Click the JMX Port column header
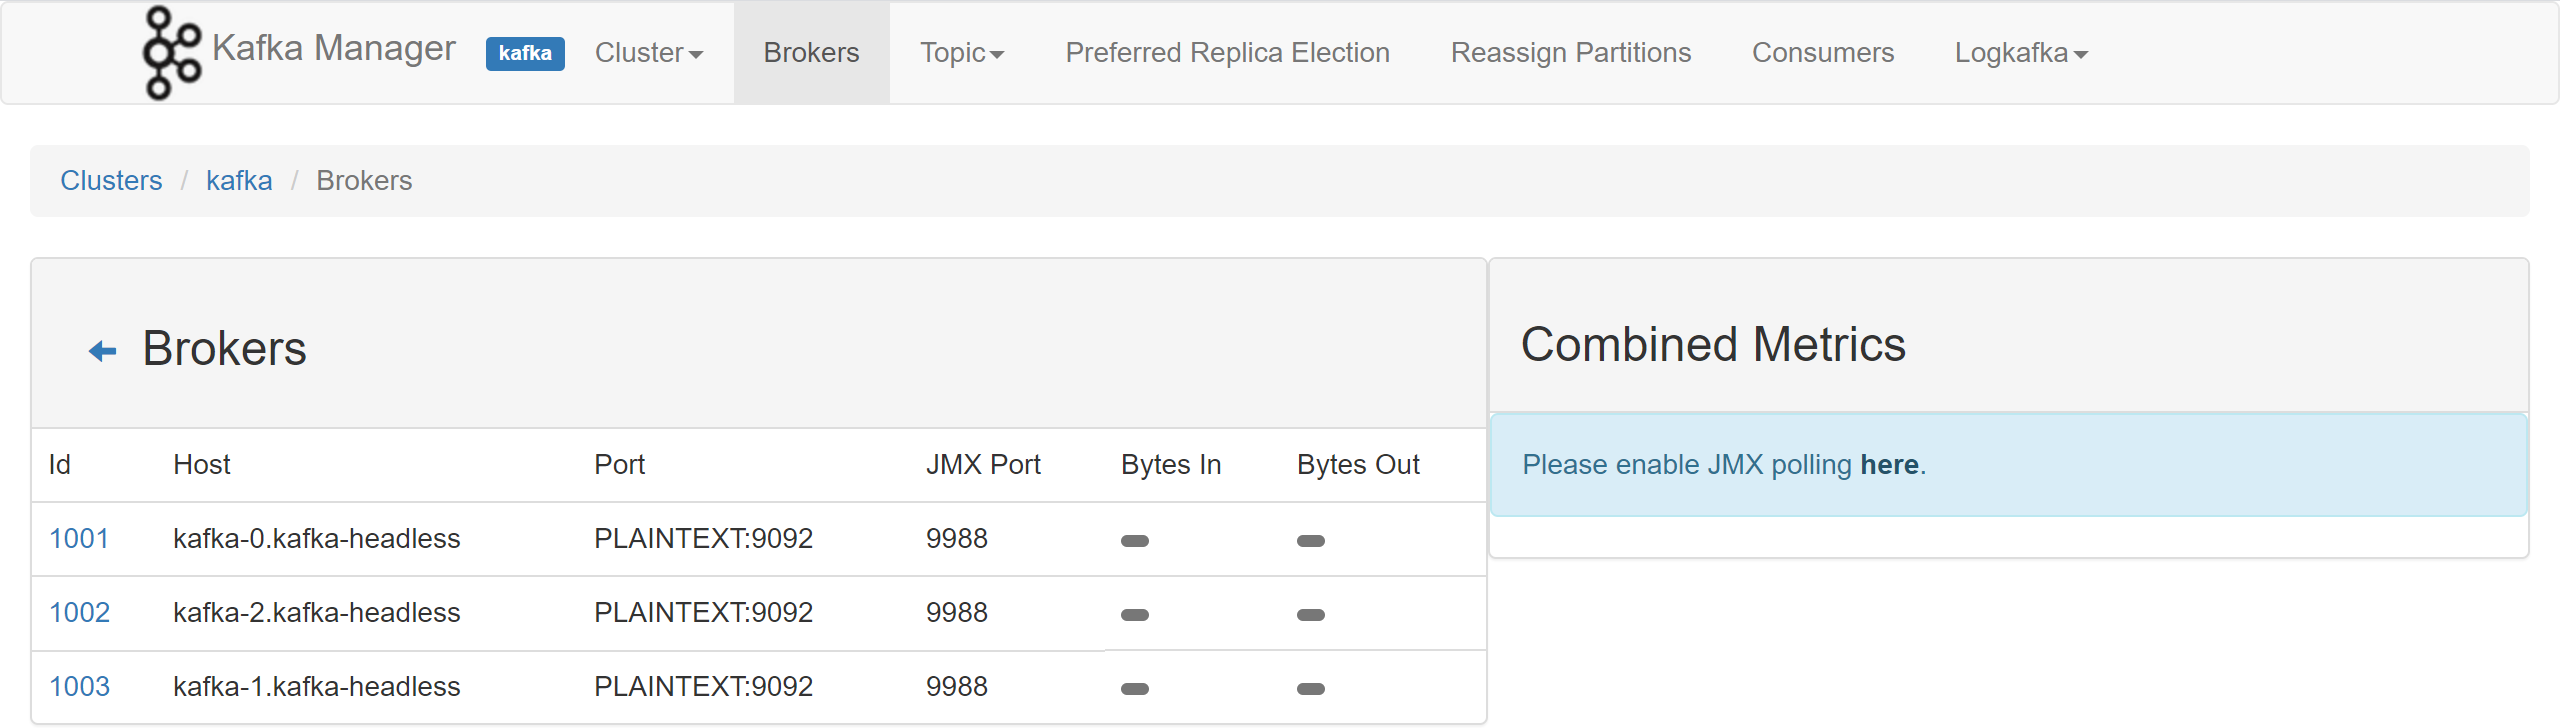Image resolution: width=2560 pixels, height=728 pixels. pos(983,465)
